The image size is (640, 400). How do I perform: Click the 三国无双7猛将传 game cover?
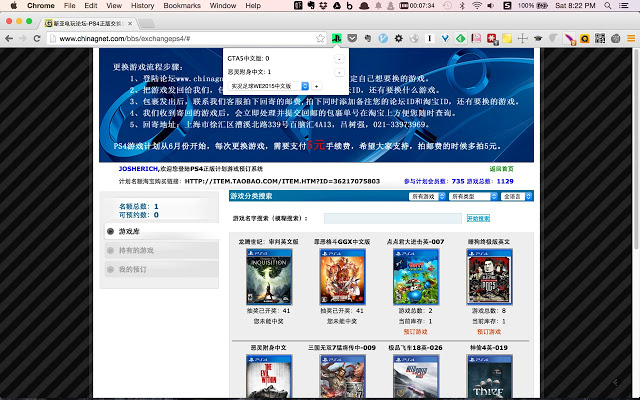[342, 376]
